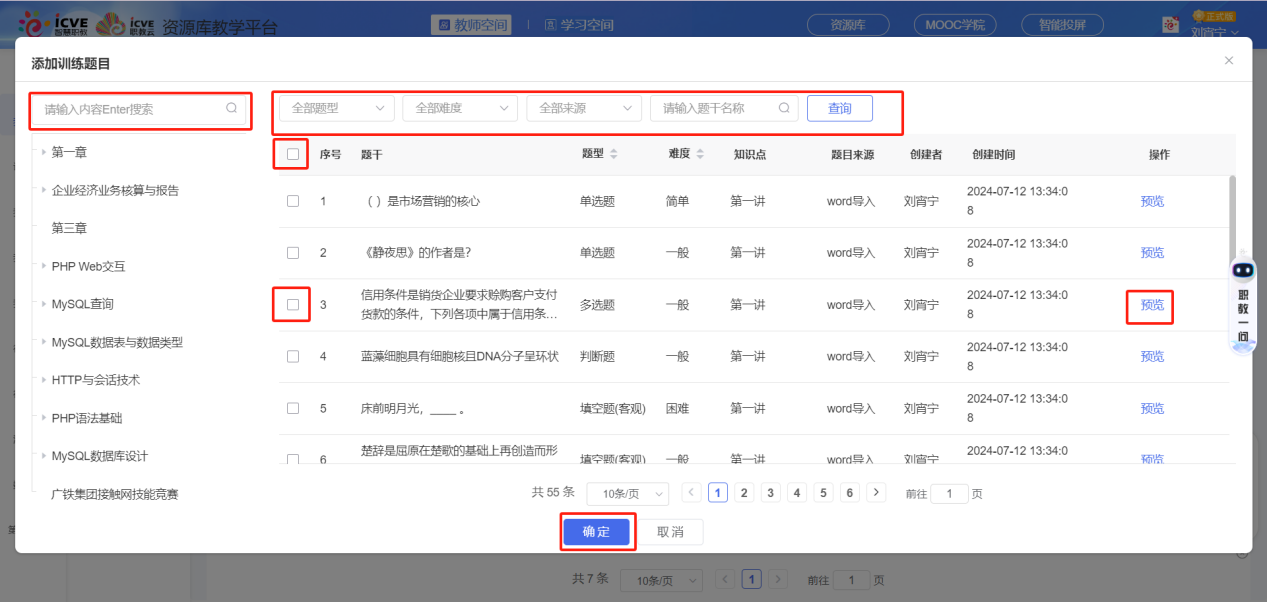Preview question 3 using the 预览 link
The height and width of the screenshot is (602, 1267).
[x=1152, y=305]
